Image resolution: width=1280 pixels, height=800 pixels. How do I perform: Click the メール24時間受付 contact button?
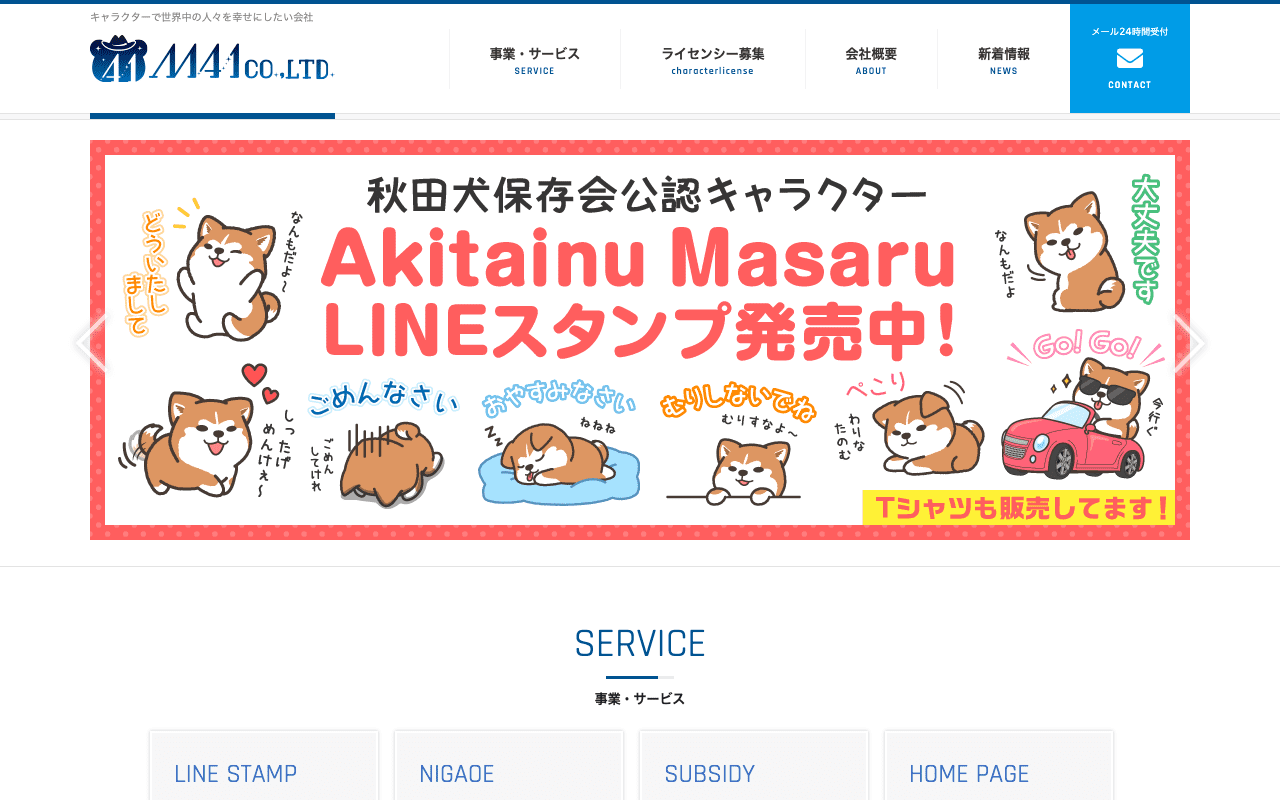pos(1130,58)
